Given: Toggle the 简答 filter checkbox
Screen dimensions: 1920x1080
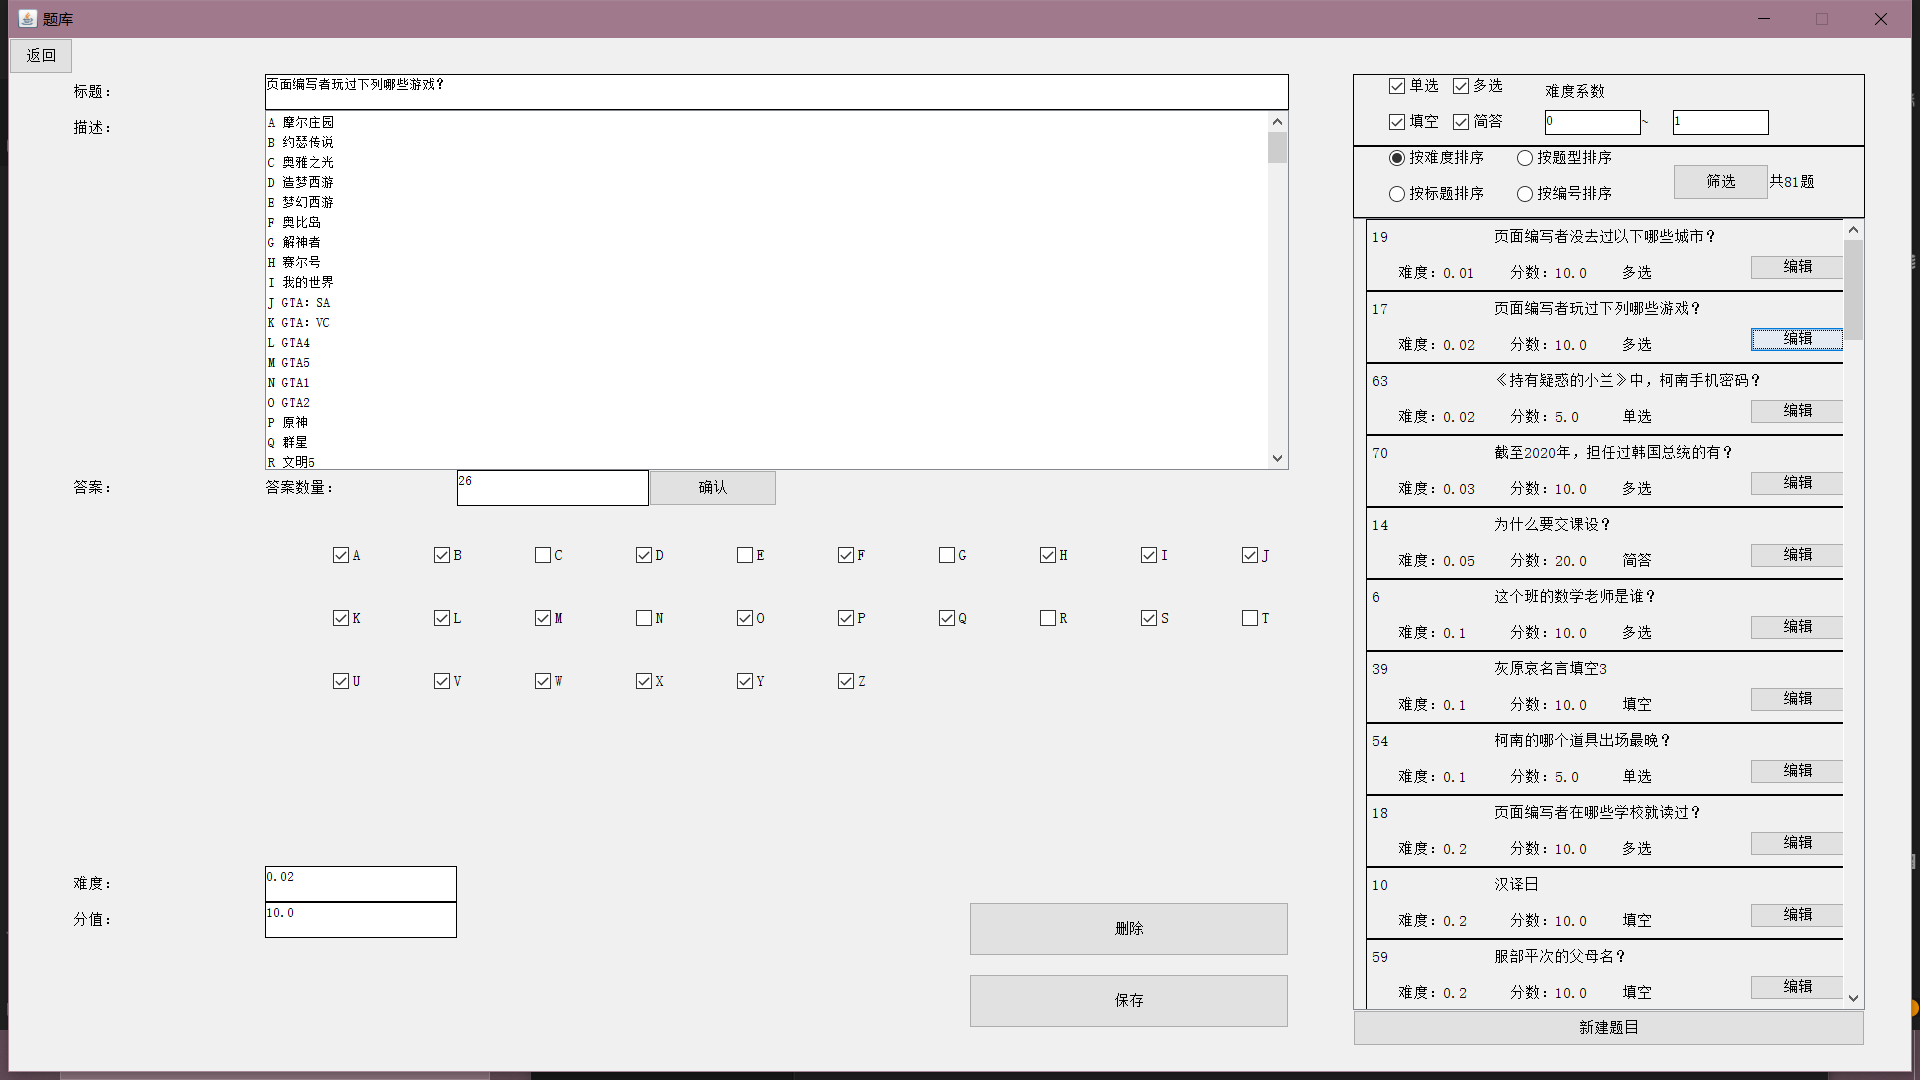Looking at the screenshot, I should click(x=1461, y=122).
